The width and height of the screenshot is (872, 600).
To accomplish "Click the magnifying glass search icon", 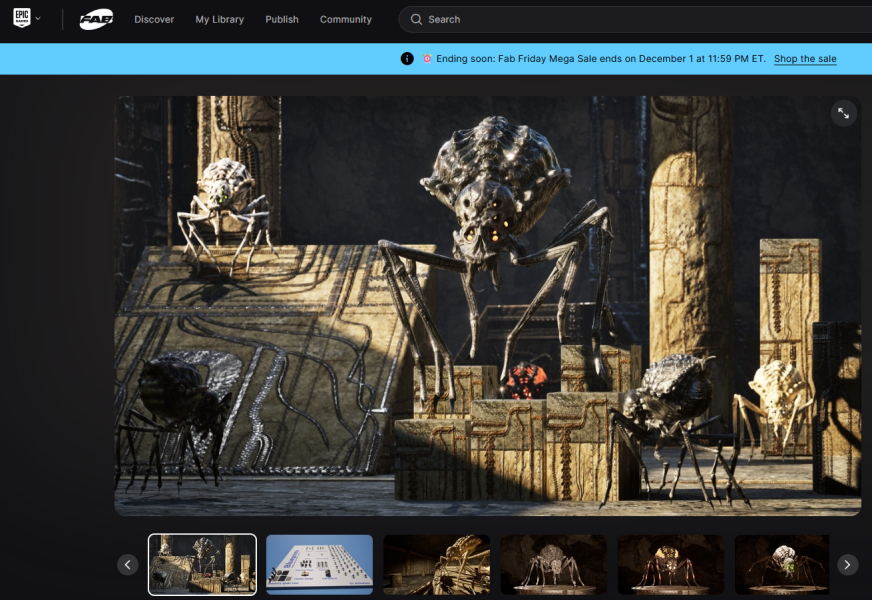I will click(417, 19).
